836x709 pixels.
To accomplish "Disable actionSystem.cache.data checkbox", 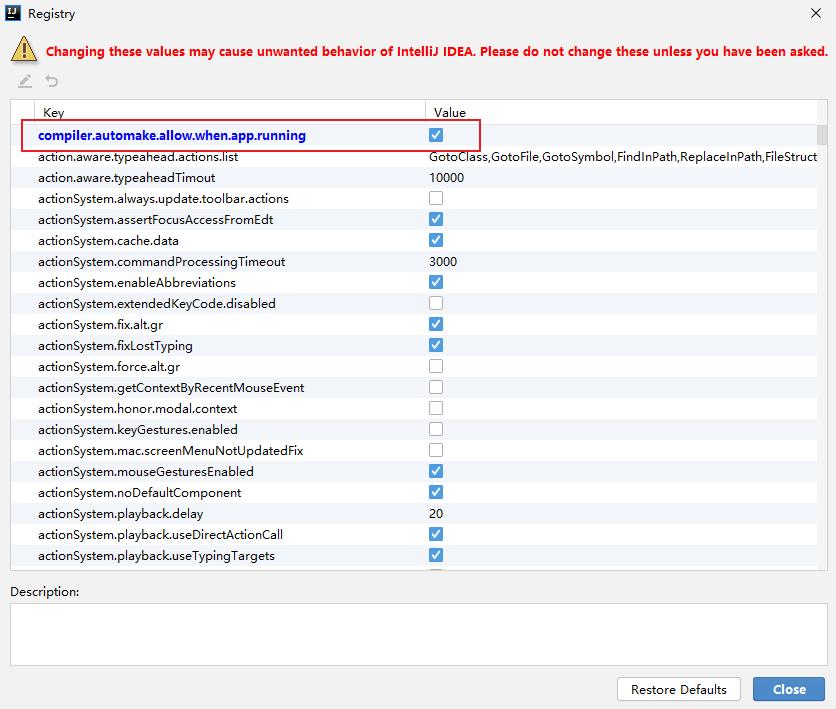I will coord(436,240).
